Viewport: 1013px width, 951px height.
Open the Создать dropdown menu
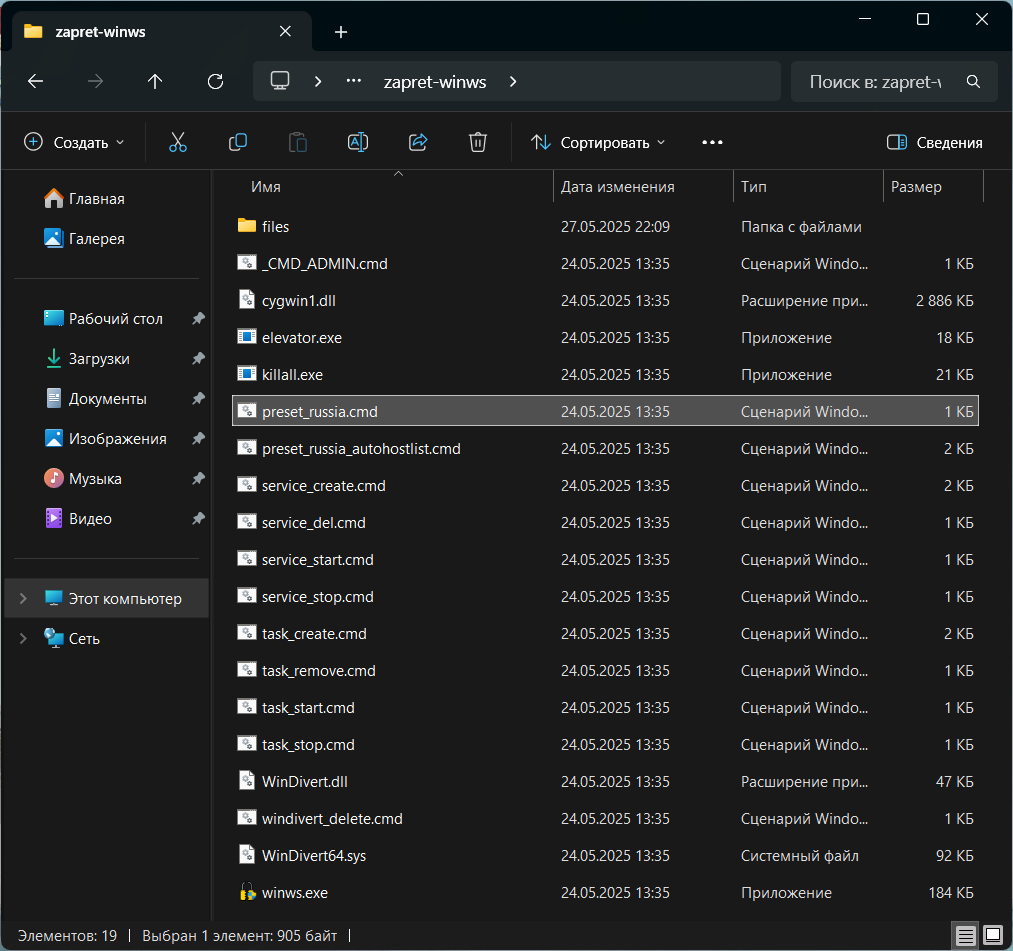coord(75,143)
